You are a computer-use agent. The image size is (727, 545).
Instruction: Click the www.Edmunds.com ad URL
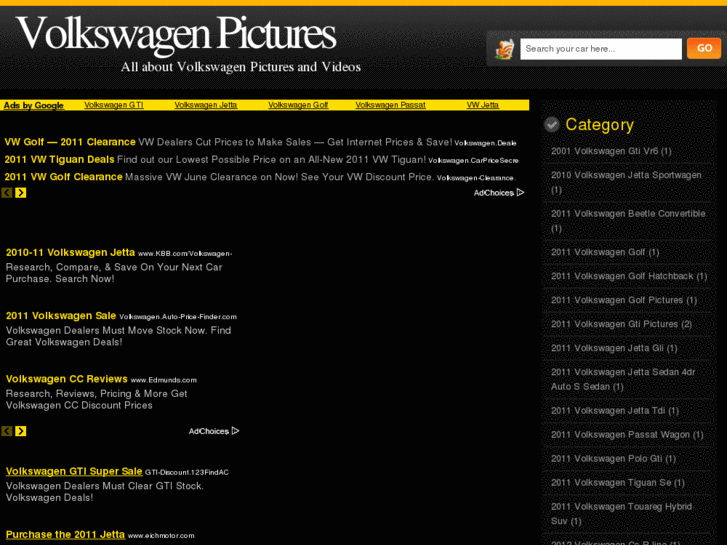click(164, 380)
